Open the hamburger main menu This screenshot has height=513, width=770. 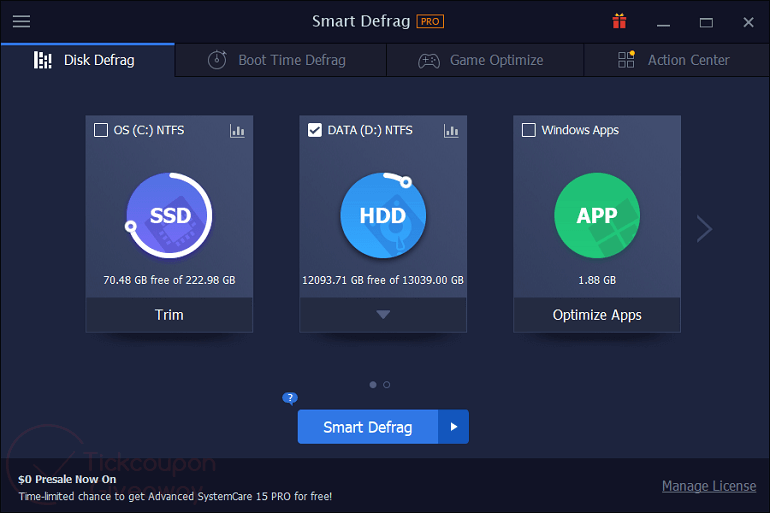click(21, 21)
